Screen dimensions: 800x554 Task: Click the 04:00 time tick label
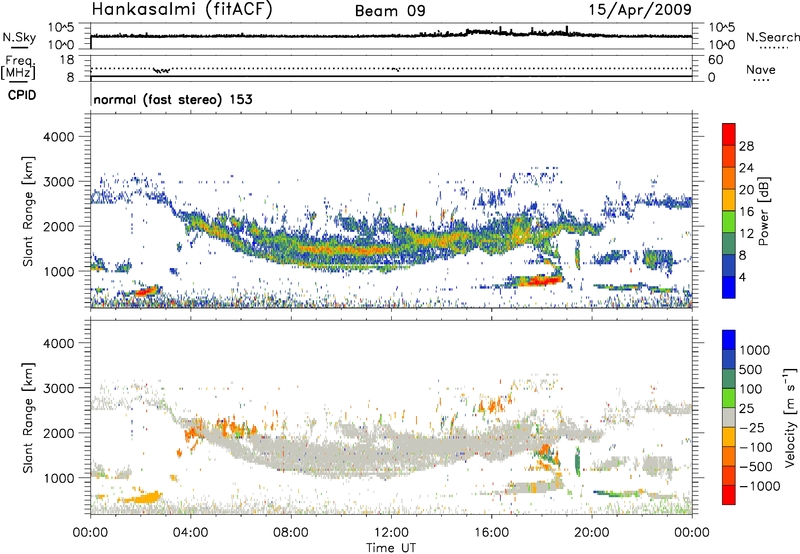(190, 533)
